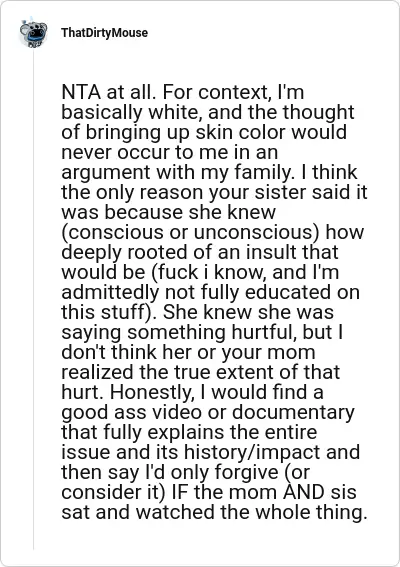Click the words 'skin color' in comment
Screen dimensions: 400x567
tap(240, 132)
